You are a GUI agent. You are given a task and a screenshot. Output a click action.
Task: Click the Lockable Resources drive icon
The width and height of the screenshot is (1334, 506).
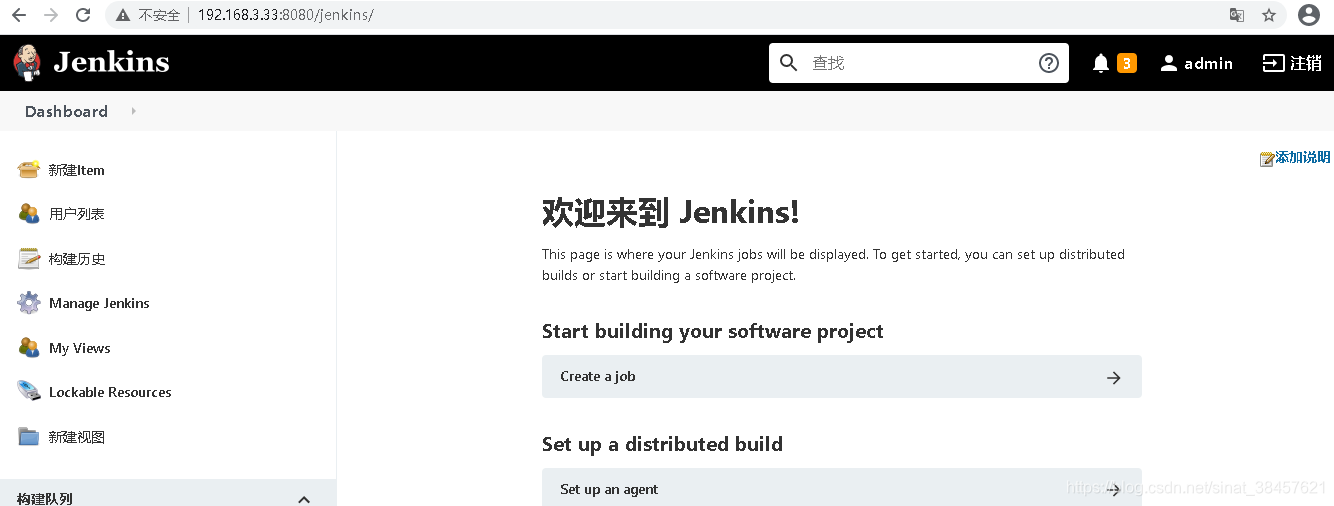(29, 391)
